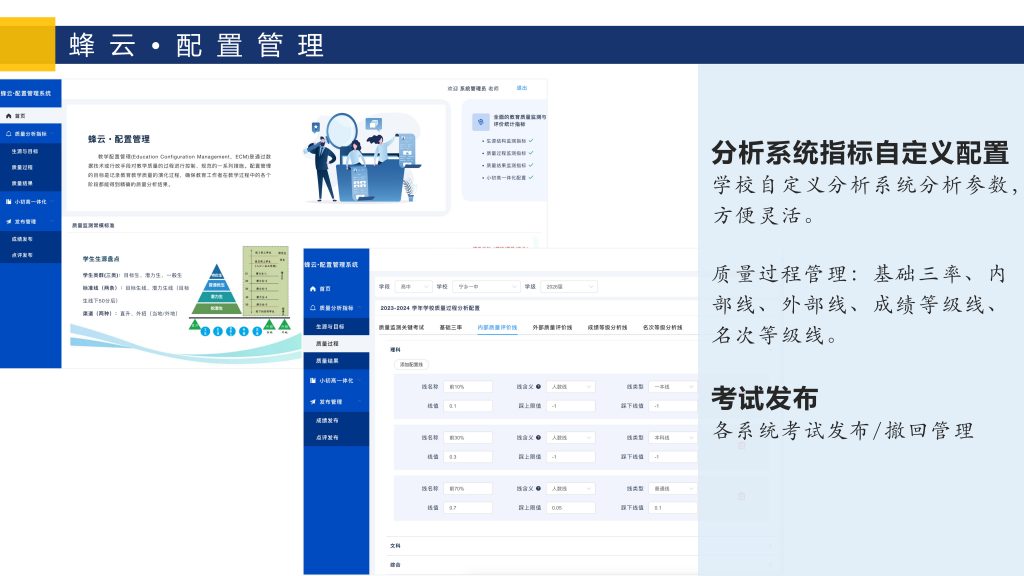Select 质量过程 in the front window sidebar
Viewport: 1024px width, 576px height.
[328, 343]
